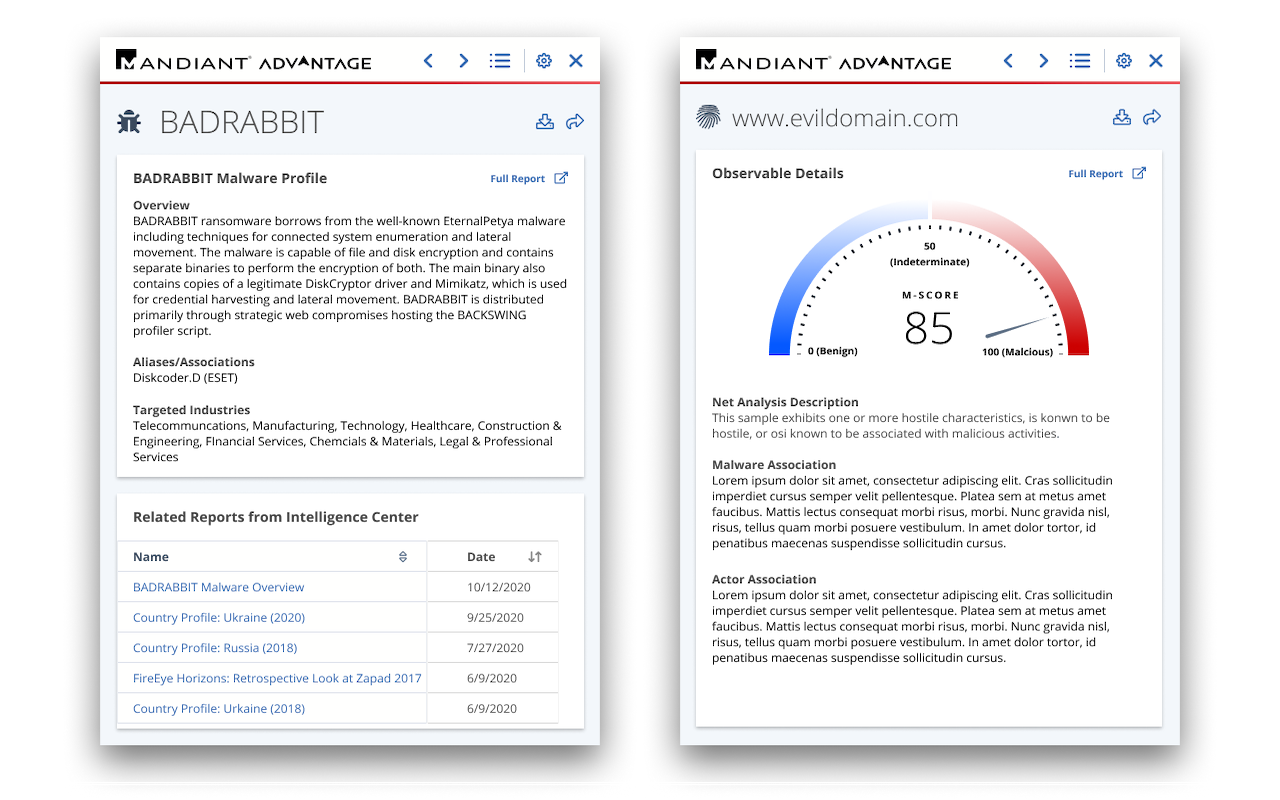Open BADRABBIT Malware Overview report
This screenshot has width=1280, height=800.
pyautogui.click(x=218, y=587)
